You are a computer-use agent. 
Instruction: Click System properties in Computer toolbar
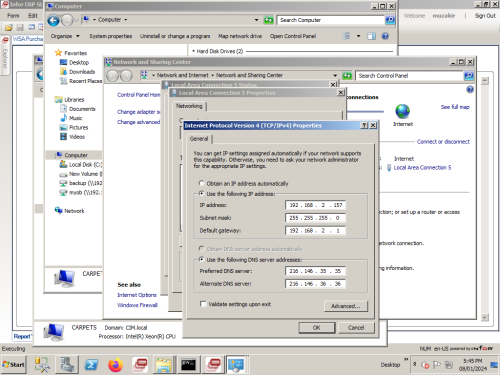pyautogui.click(x=111, y=36)
